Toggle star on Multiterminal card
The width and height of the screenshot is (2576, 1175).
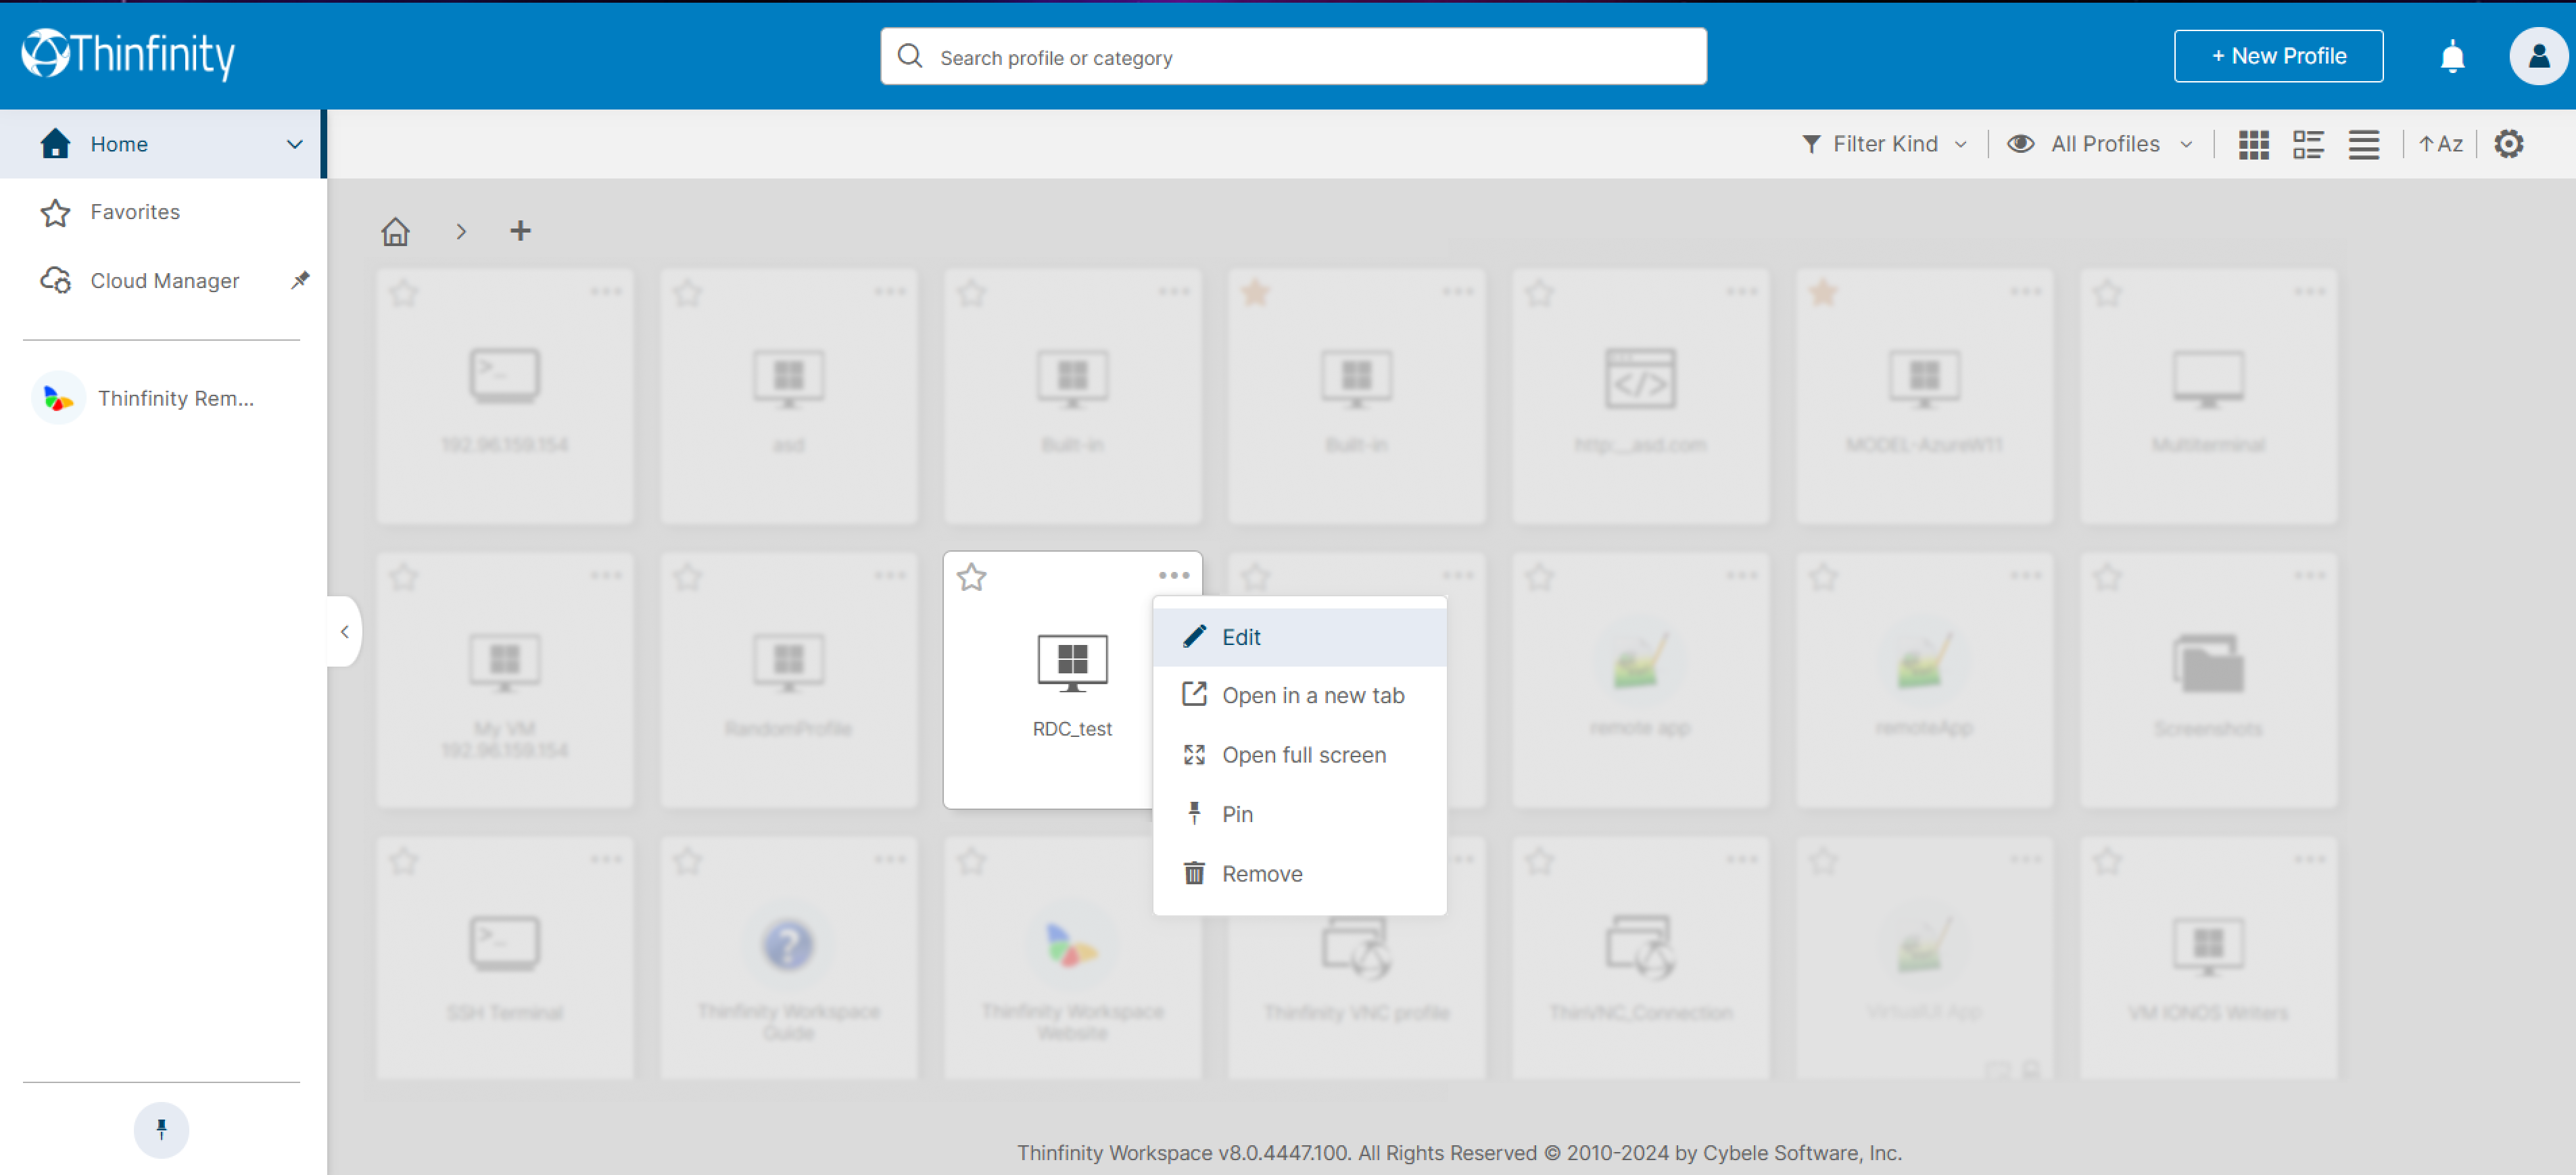(2107, 293)
